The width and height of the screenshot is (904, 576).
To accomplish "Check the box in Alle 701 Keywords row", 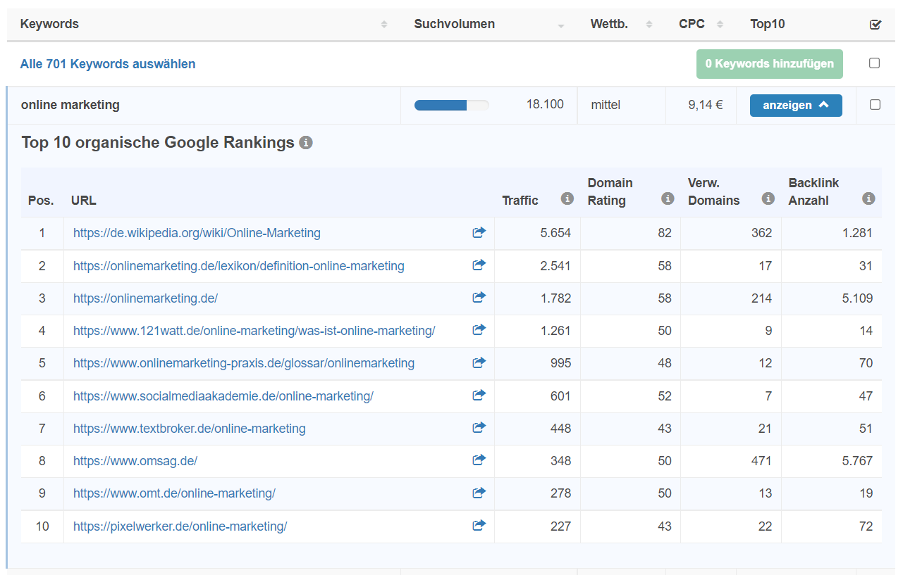I will 875,64.
